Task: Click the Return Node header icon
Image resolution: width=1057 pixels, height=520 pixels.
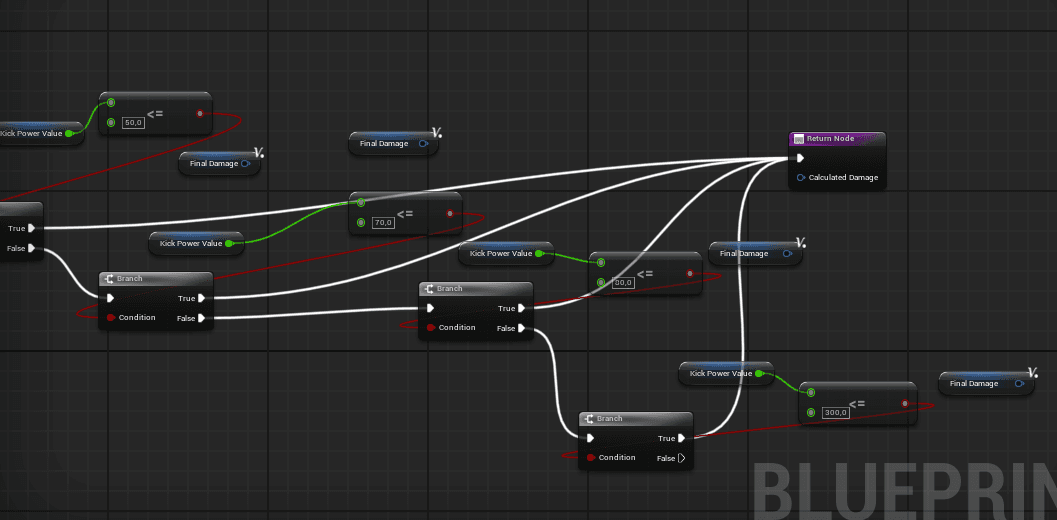Action: (x=799, y=138)
